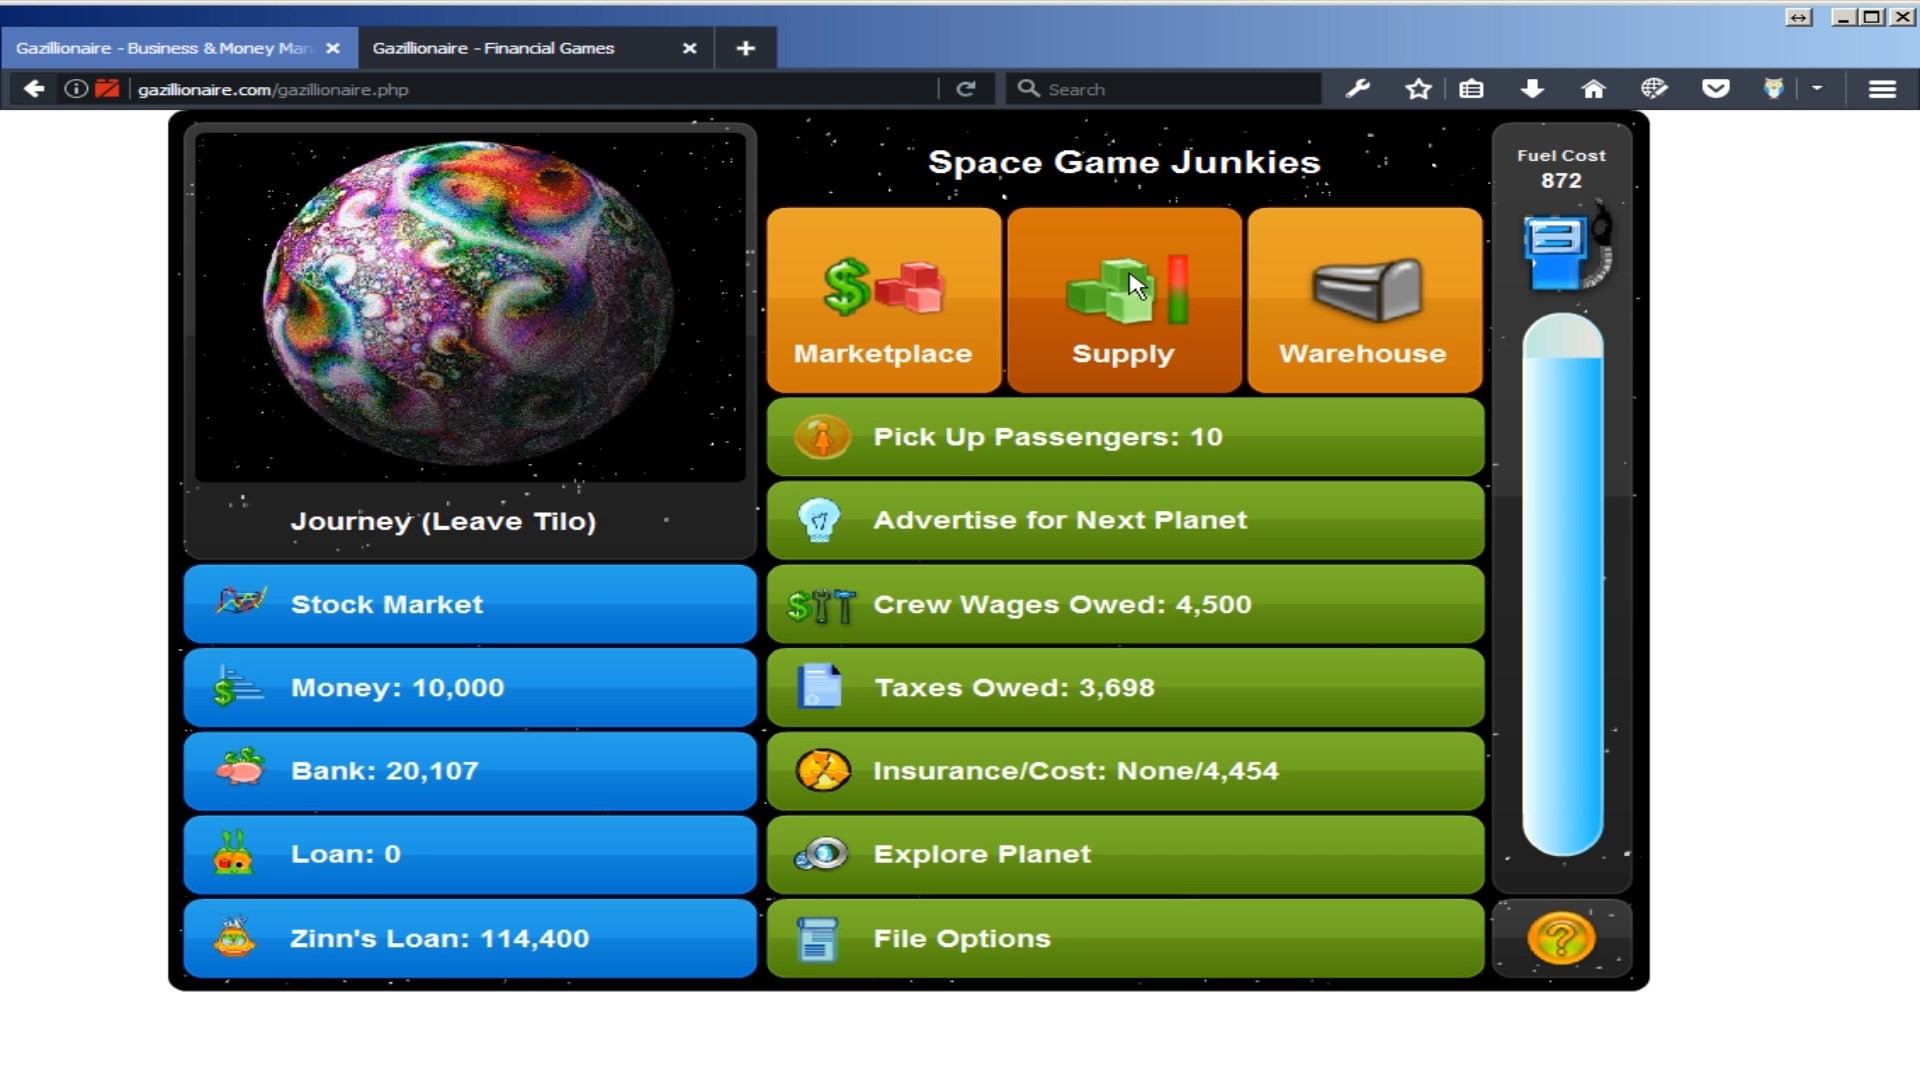The width and height of the screenshot is (1920, 1080).
Task: Select Pick Up Passengers: 10
Action: 1125,437
